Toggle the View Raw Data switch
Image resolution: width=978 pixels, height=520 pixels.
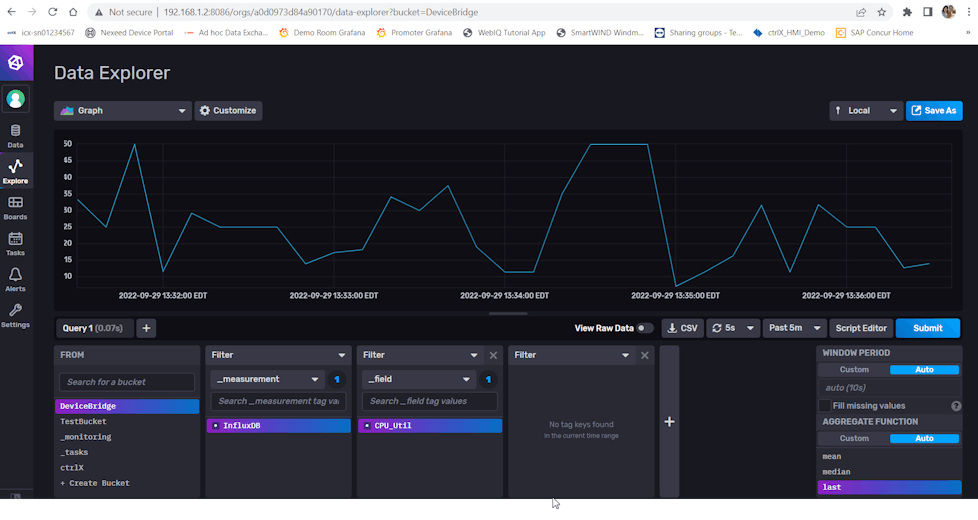click(645, 328)
